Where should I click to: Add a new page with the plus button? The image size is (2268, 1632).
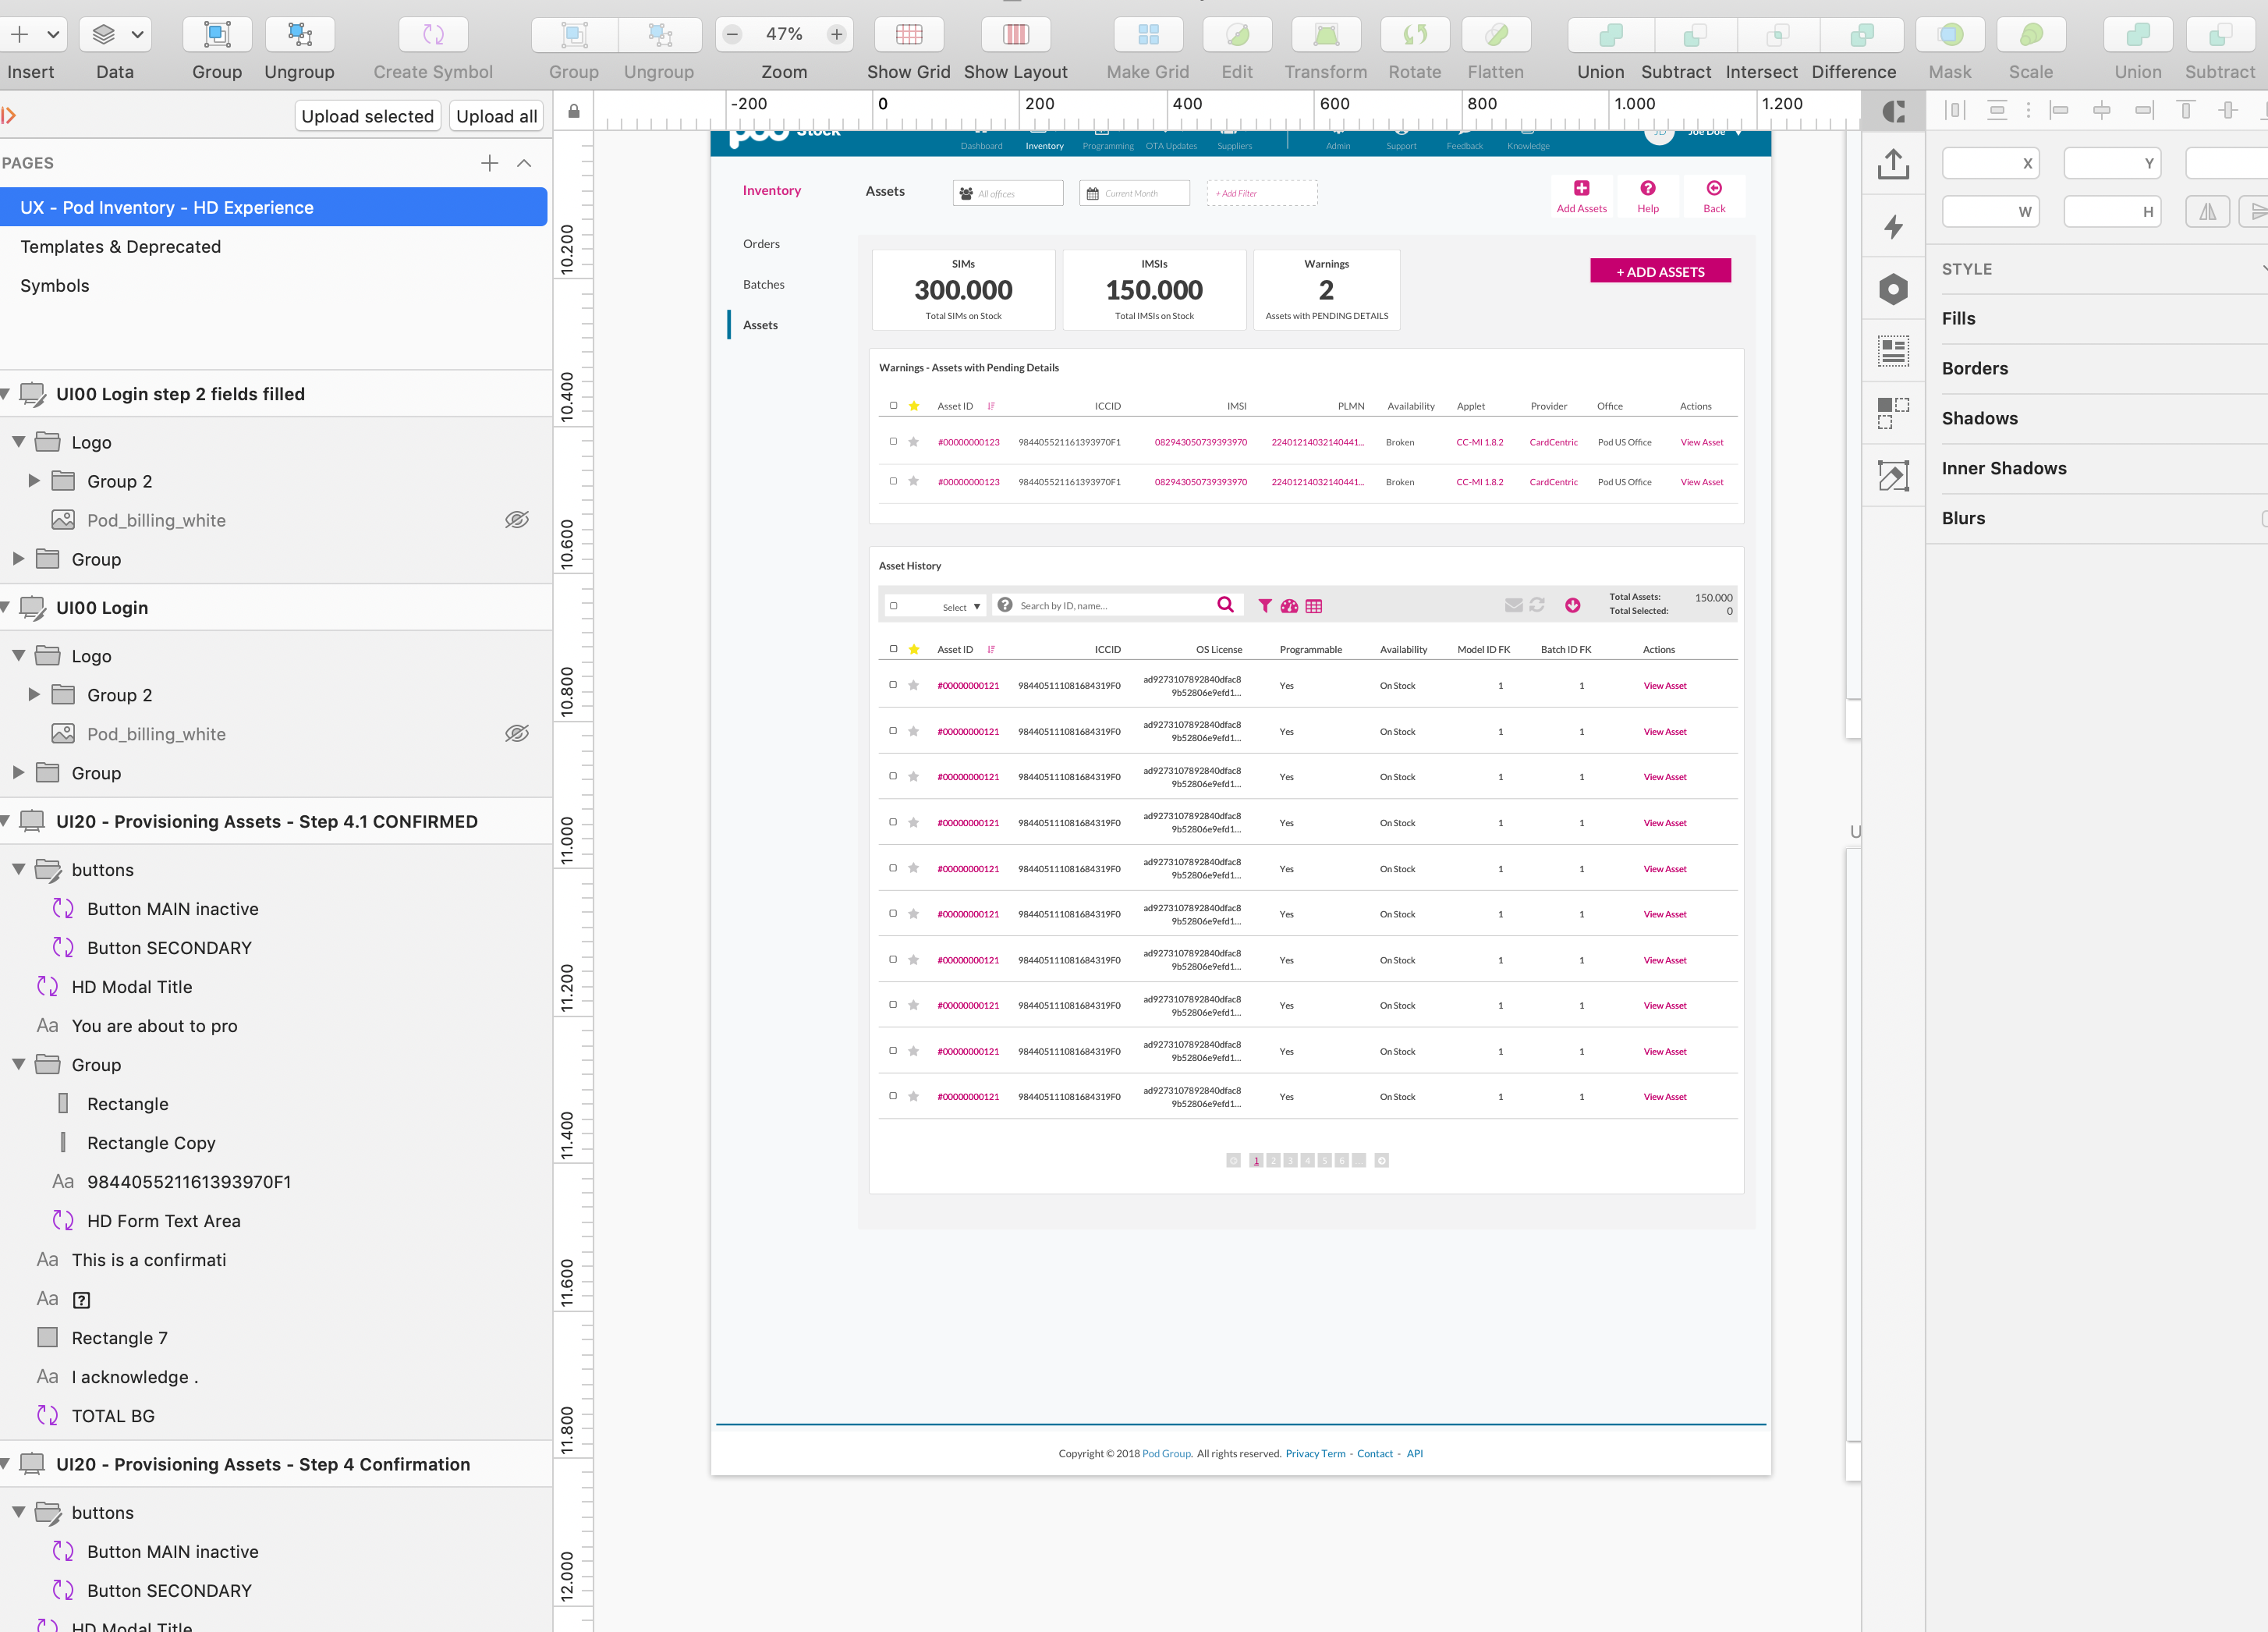(489, 163)
